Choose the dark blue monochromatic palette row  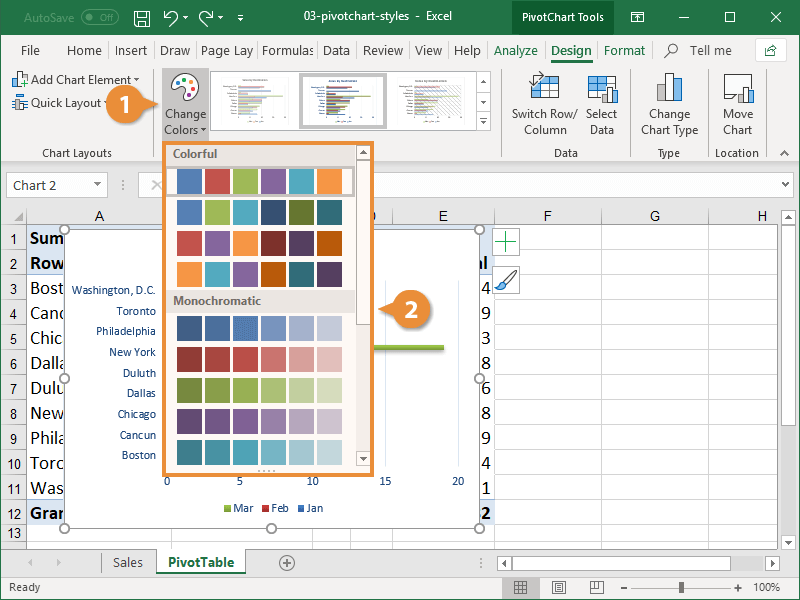(260, 328)
